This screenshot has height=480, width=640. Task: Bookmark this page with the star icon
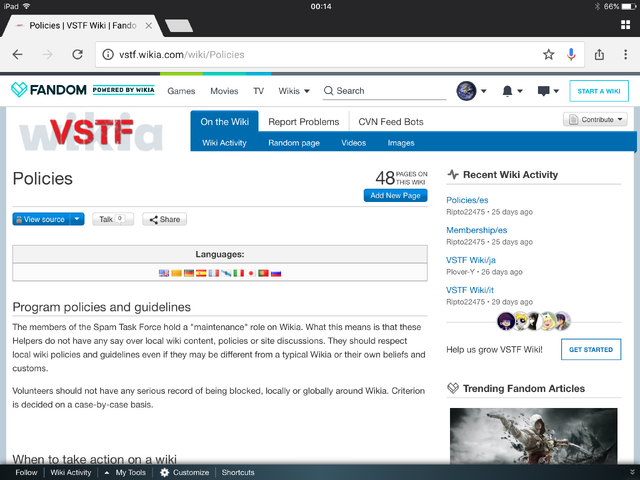coord(549,54)
